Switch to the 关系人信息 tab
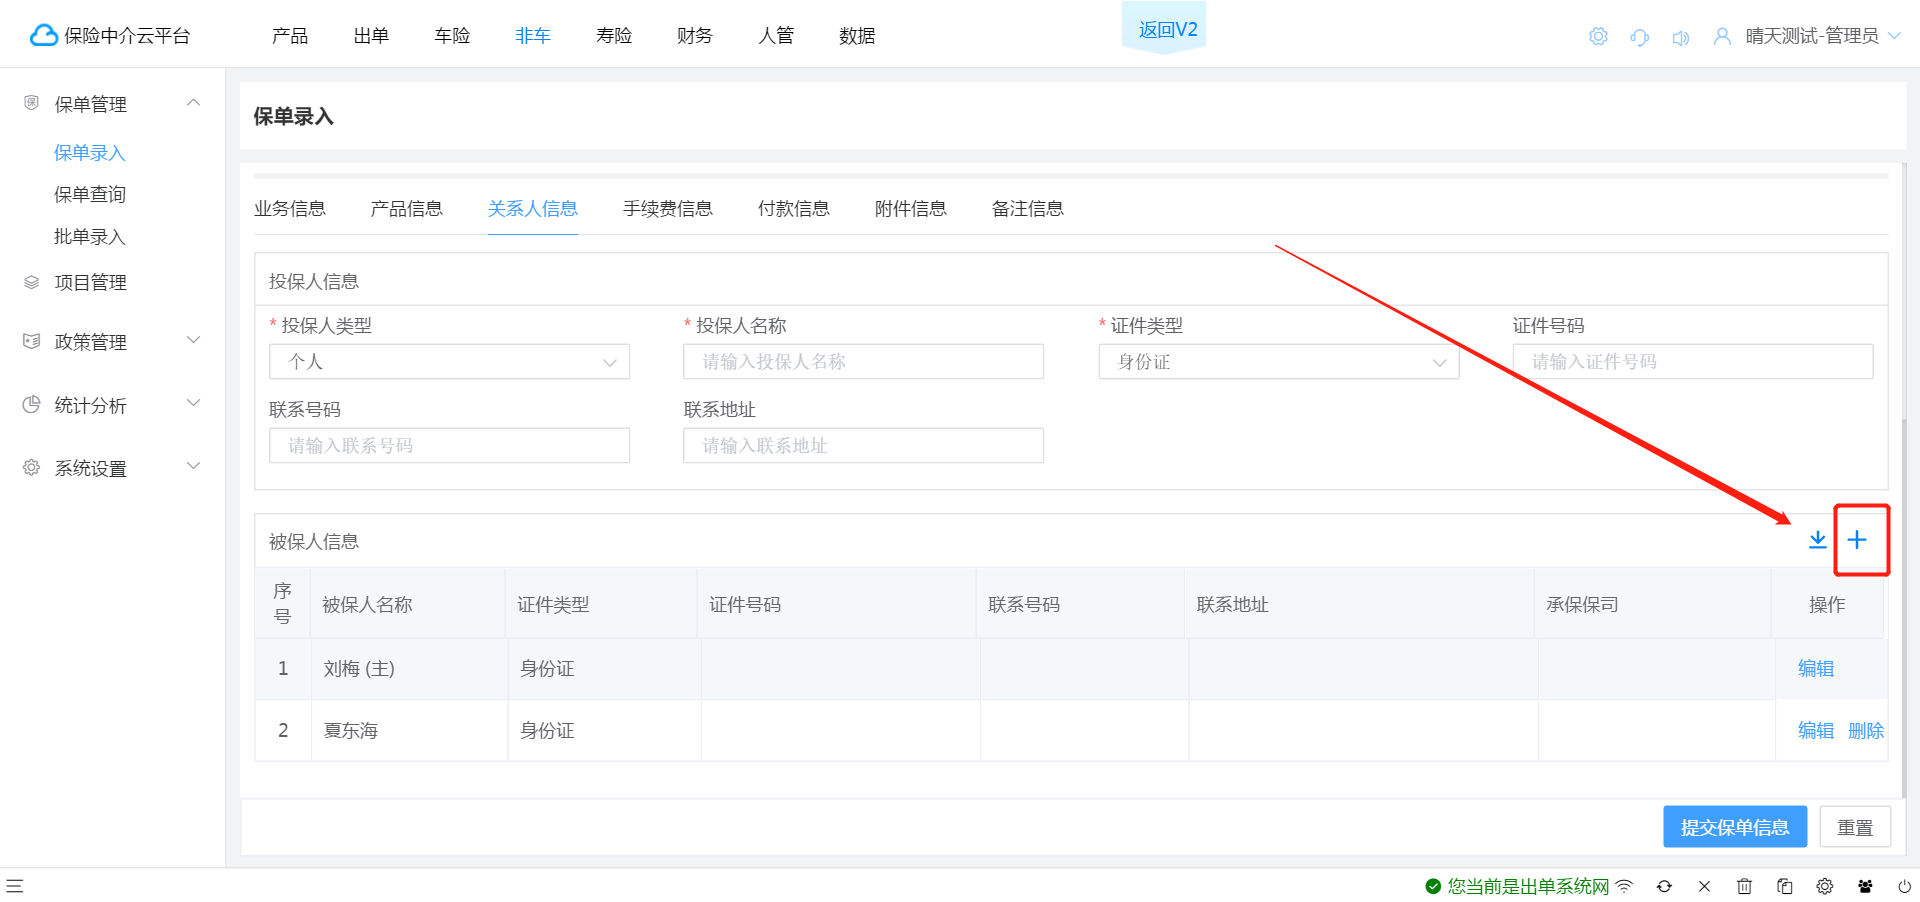 coord(533,208)
